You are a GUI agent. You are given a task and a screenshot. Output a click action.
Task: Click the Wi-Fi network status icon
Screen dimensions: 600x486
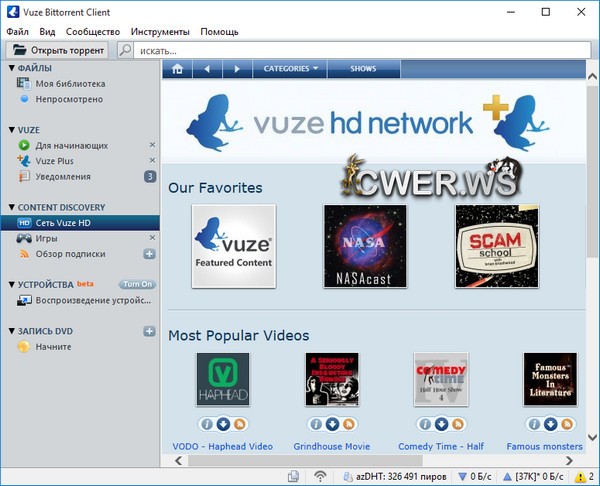[x=320, y=476]
